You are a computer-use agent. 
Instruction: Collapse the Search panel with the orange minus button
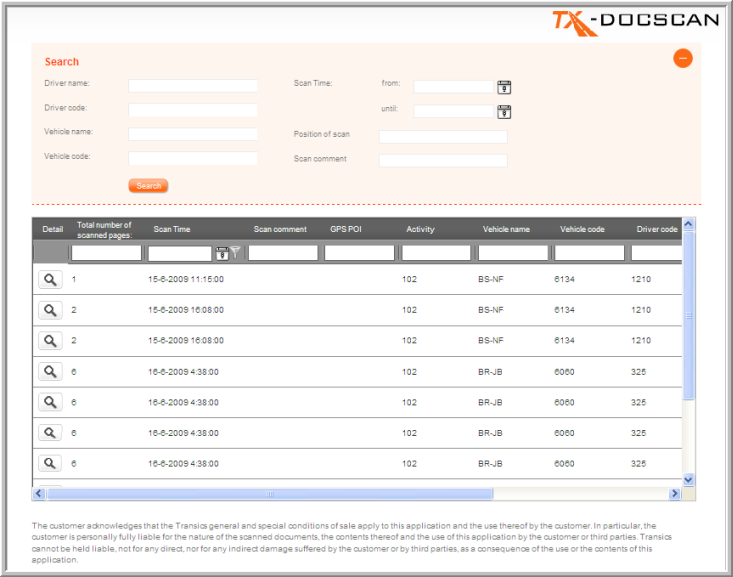pos(683,59)
